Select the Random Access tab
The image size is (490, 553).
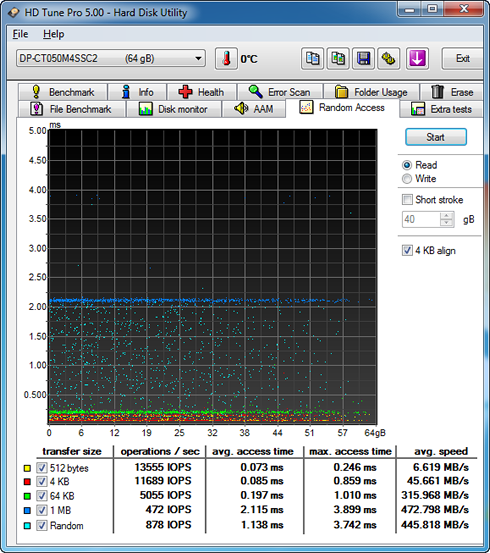[342, 108]
